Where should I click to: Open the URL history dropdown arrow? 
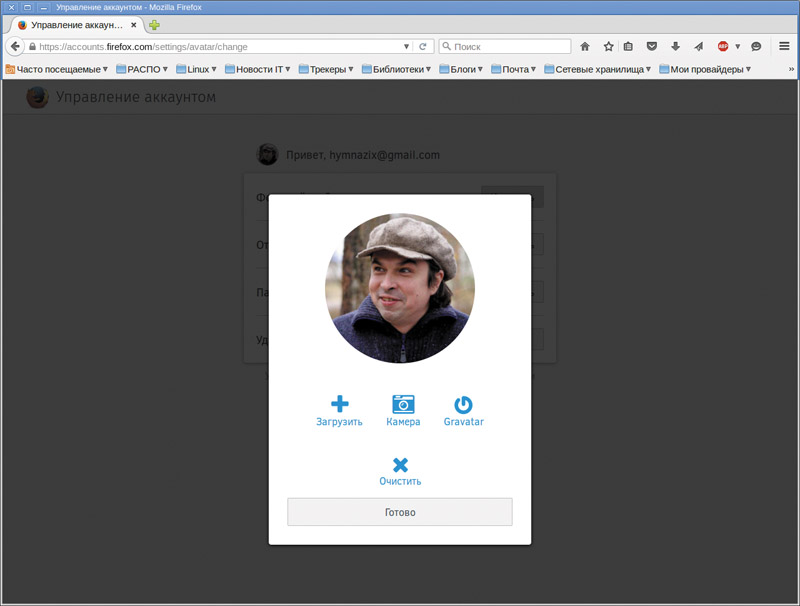pos(407,46)
